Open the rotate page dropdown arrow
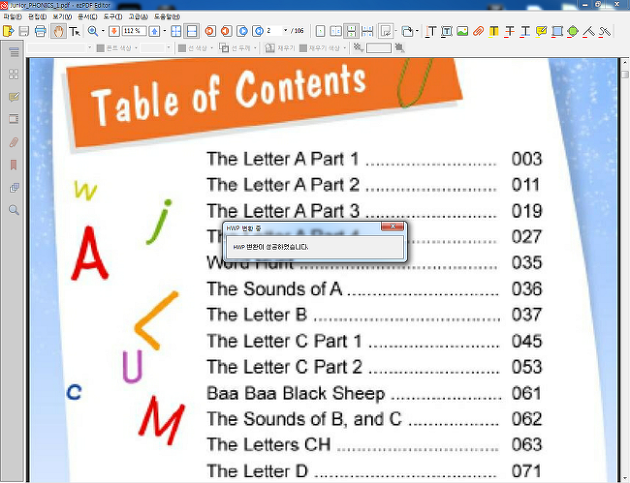This screenshot has width=630, height=483. pyautogui.click(x=417, y=31)
